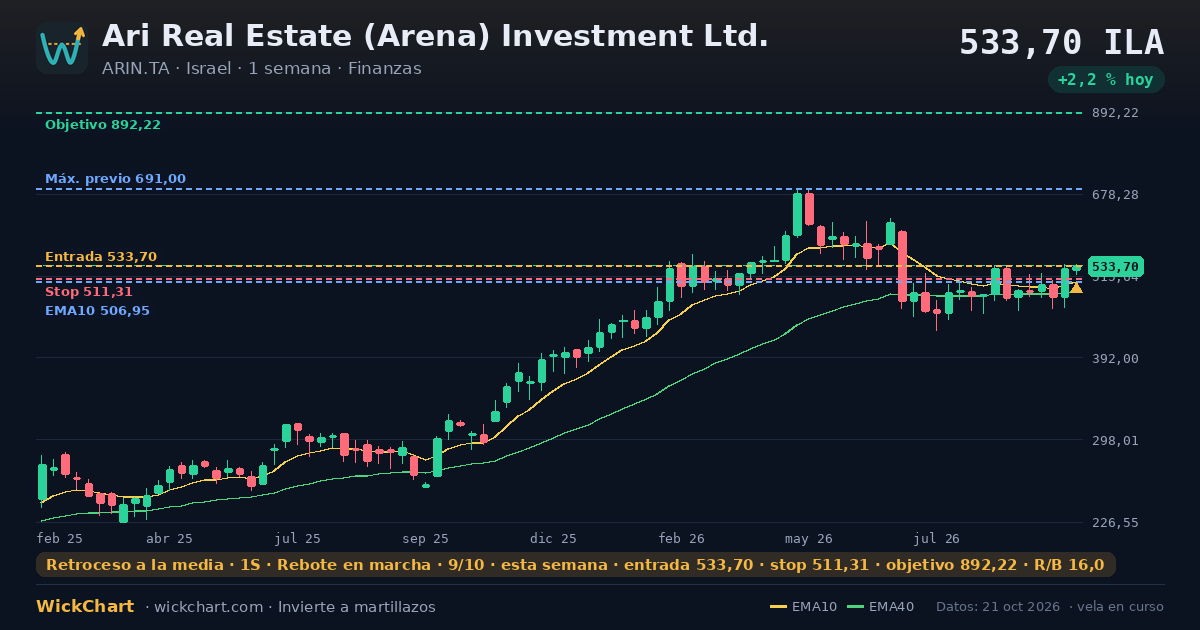Click the Máx. previo 691,00 label
Viewport: 1200px width, 630px height.
point(115,179)
